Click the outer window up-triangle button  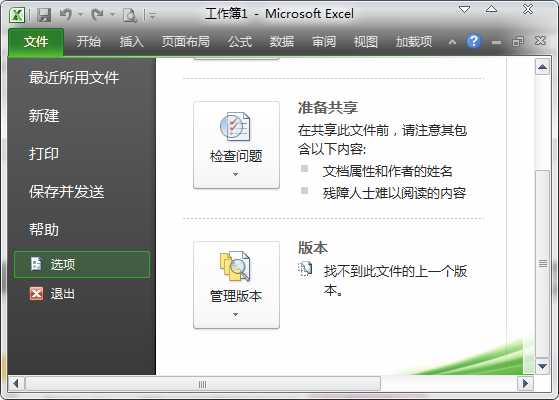(x=491, y=9)
